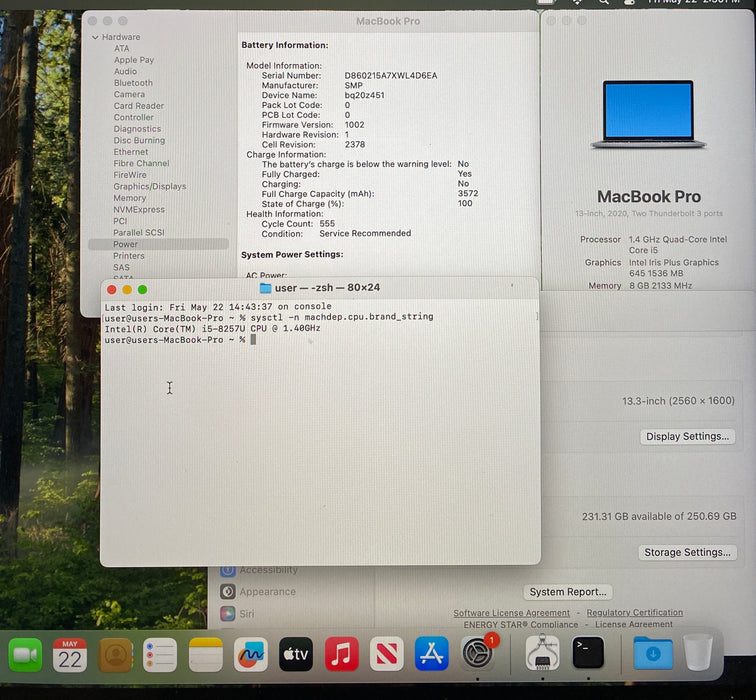
Task: Select Card Reader in hardware list
Action: [x=139, y=106]
